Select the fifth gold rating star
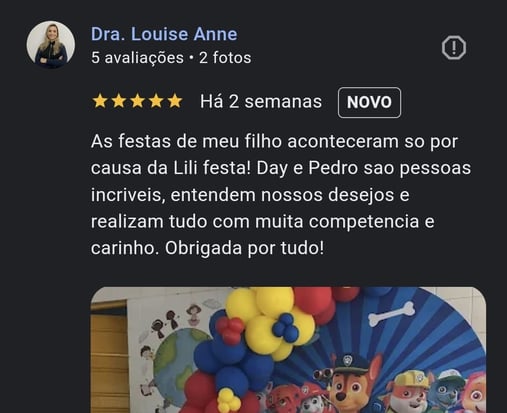Viewport: 507px width, 413px height. pos(175,101)
